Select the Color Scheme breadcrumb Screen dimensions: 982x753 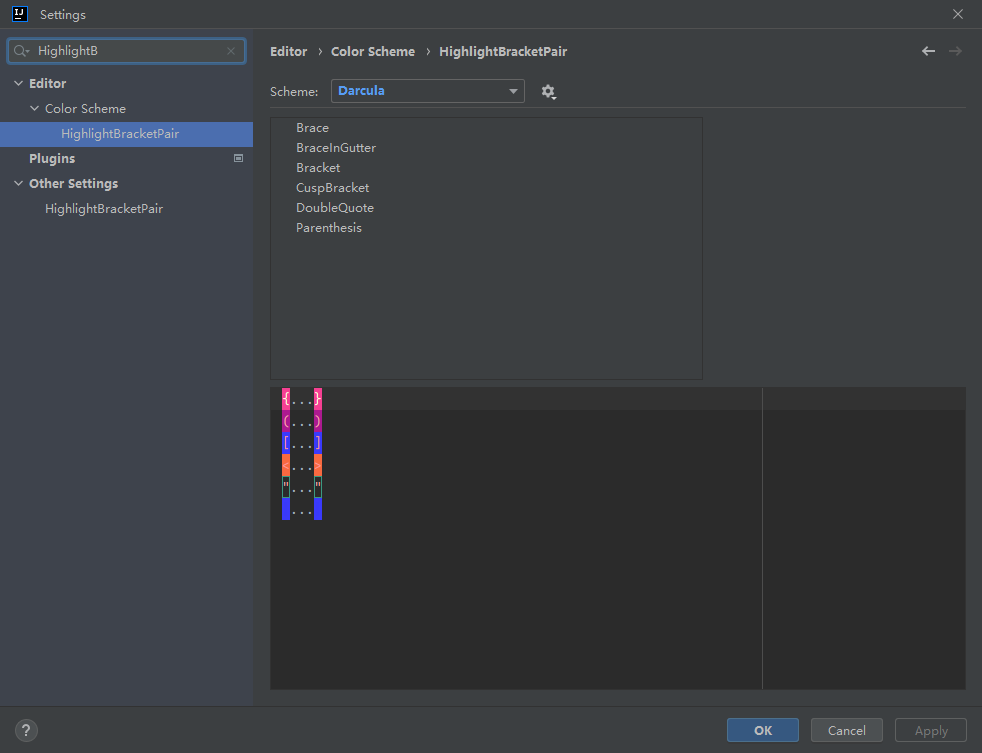375,51
